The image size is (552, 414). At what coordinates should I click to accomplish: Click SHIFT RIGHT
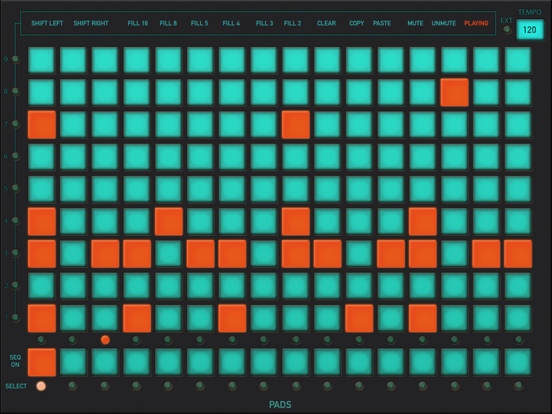pyautogui.click(x=91, y=23)
